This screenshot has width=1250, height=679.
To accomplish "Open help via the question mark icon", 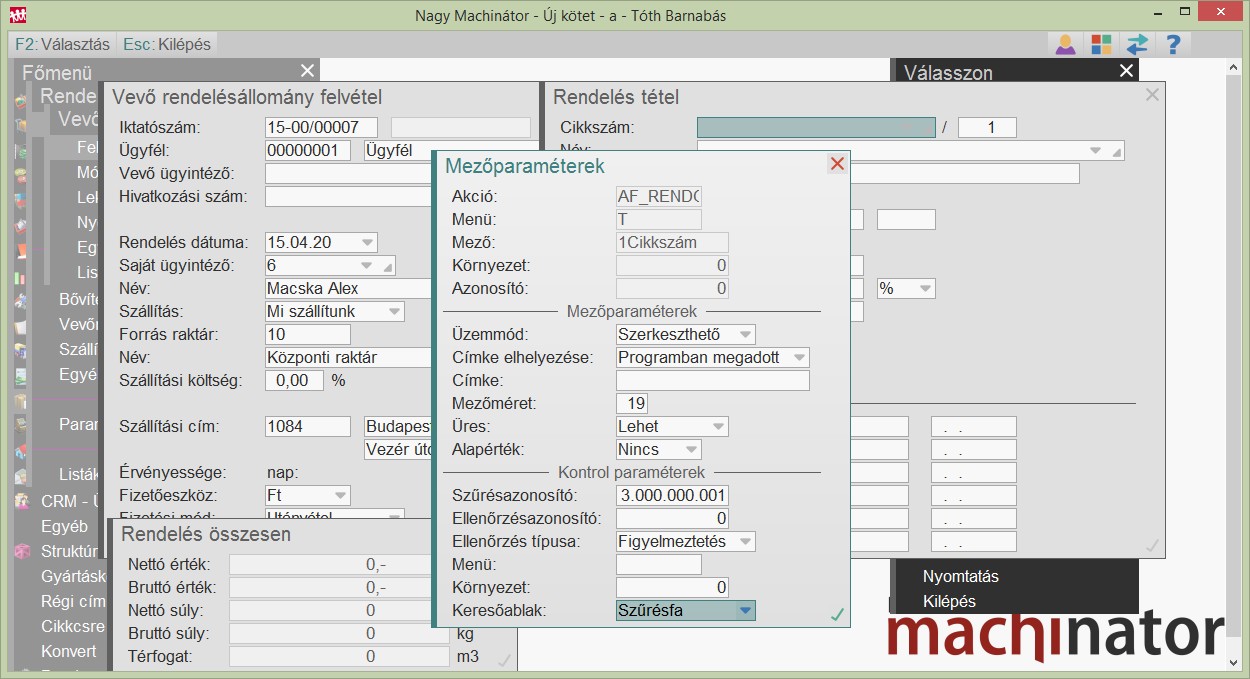I will [1173, 45].
